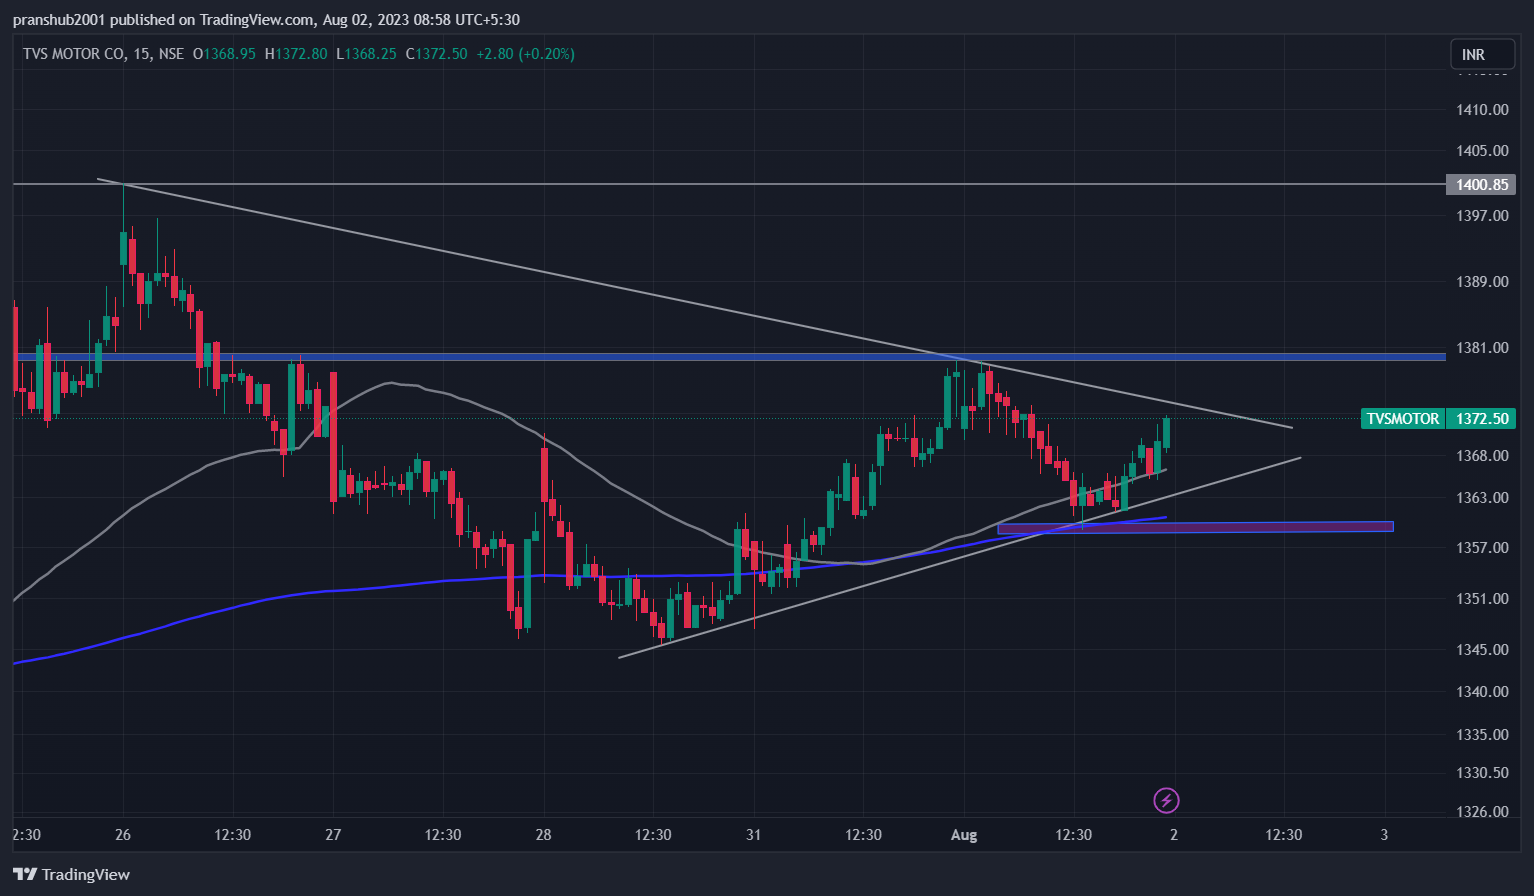Select the purple support zone rectangle

point(1195,527)
